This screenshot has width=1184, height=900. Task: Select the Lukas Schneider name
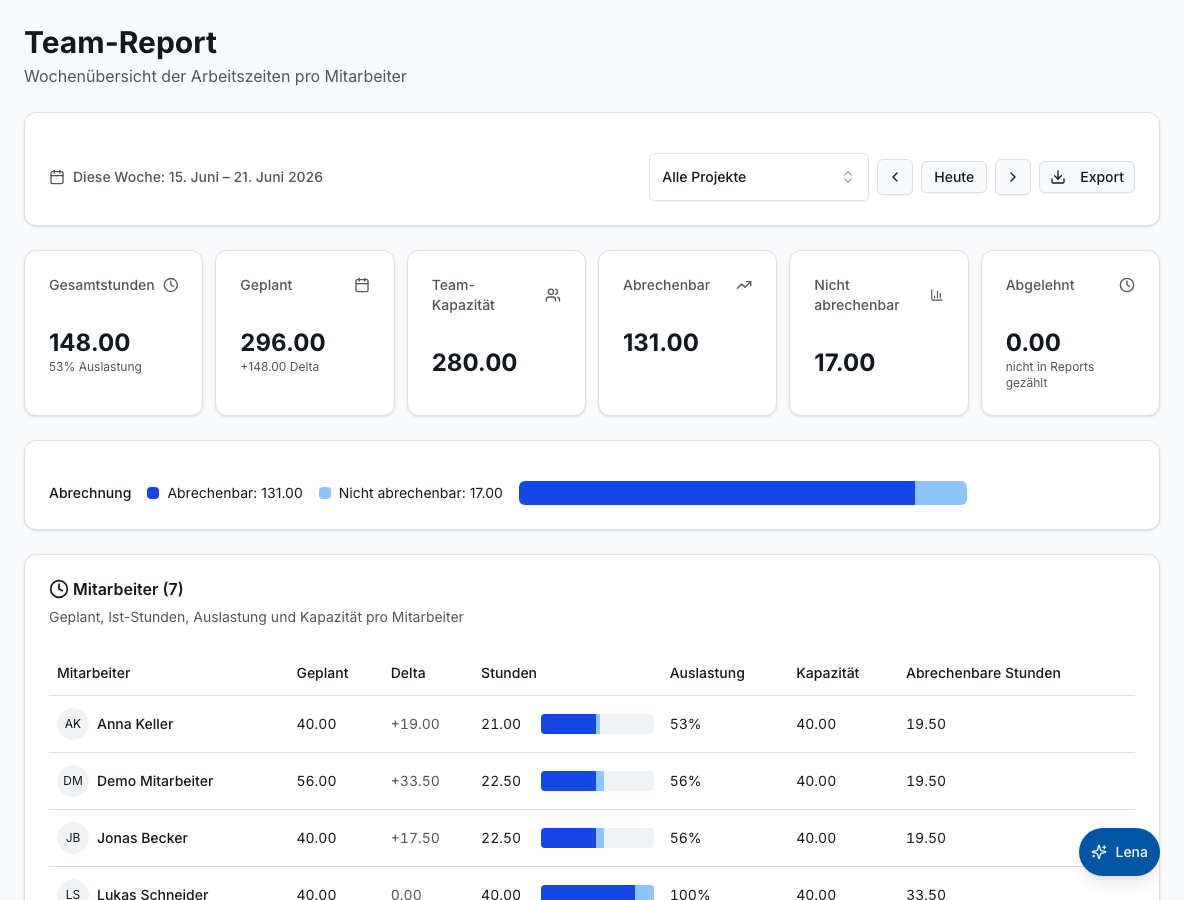pos(153,894)
